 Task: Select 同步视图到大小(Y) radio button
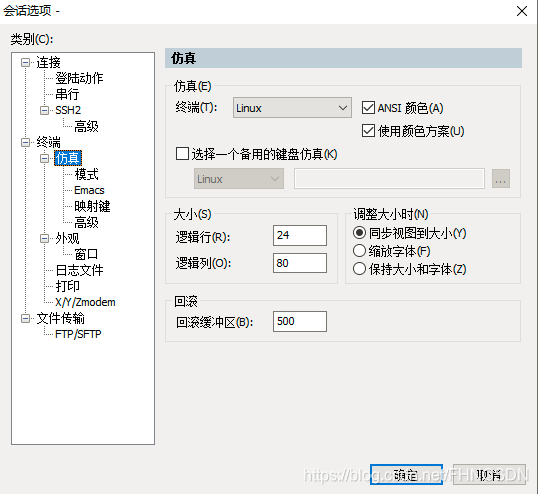pyautogui.click(x=359, y=233)
